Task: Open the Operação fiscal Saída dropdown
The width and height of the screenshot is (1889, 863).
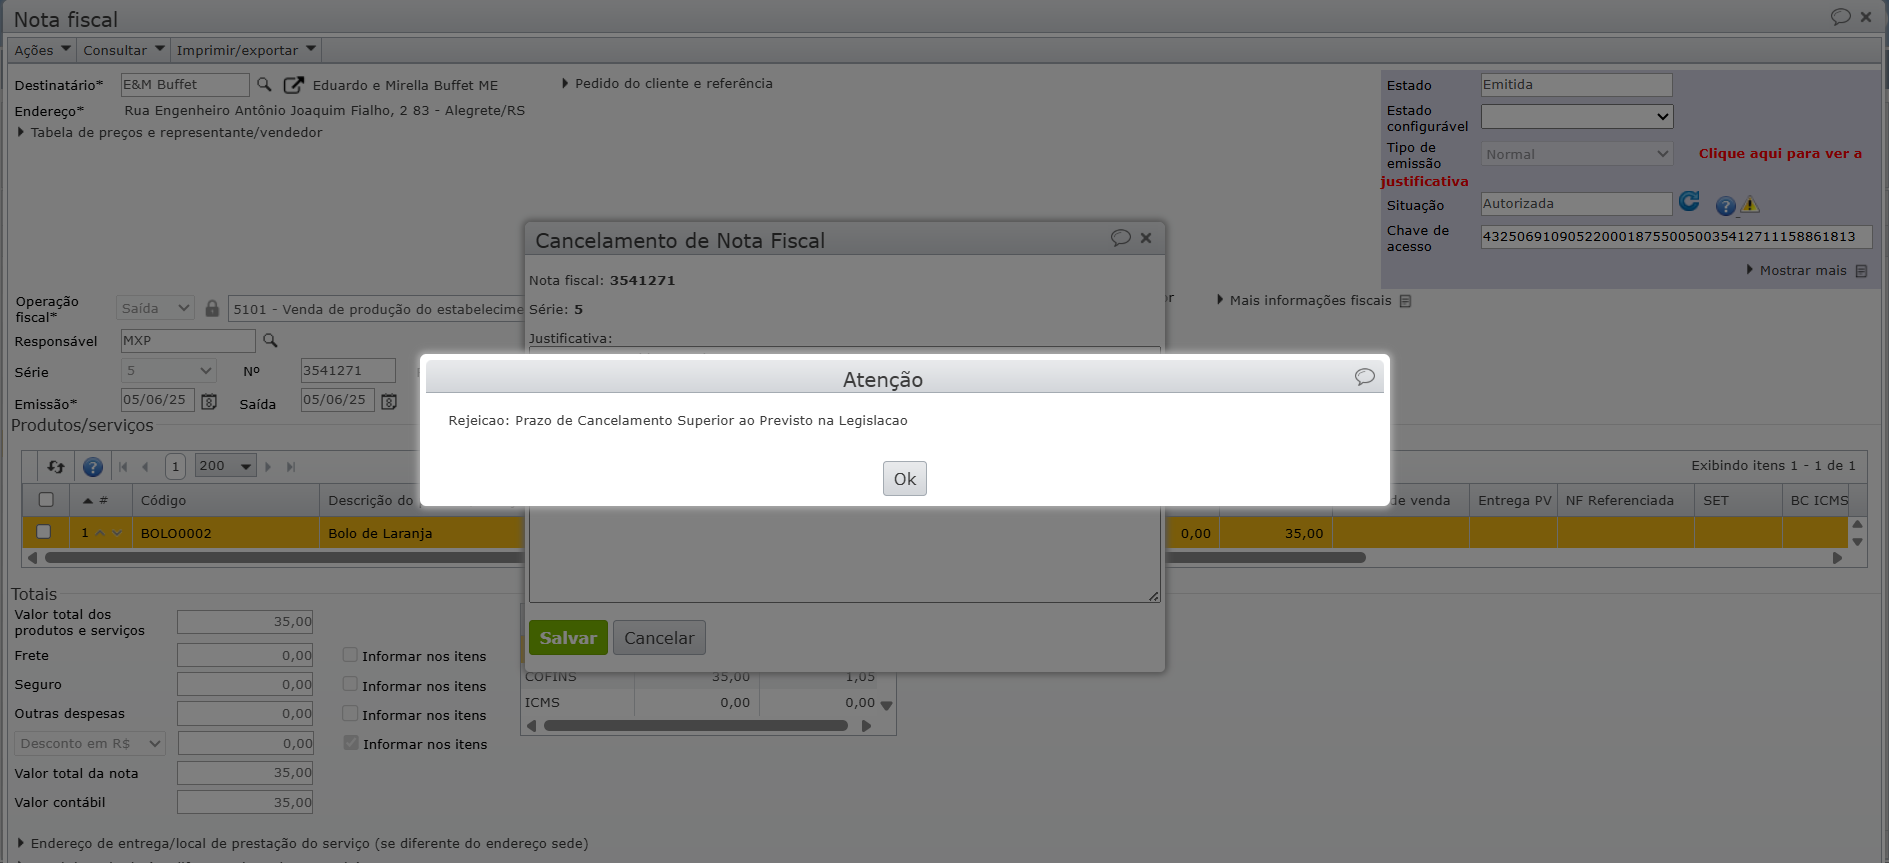Action: pos(155,309)
